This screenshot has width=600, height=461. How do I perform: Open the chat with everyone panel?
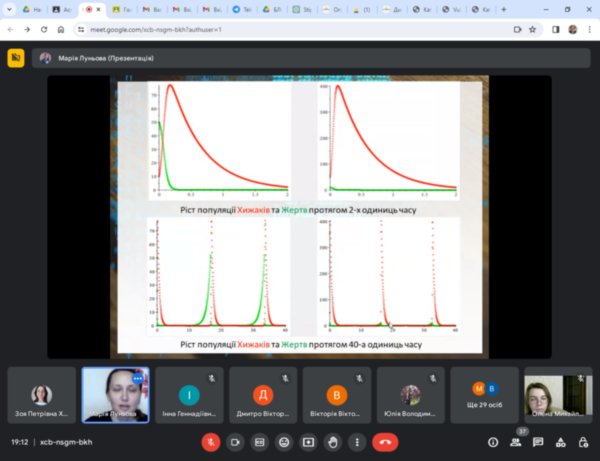click(x=538, y=441)
